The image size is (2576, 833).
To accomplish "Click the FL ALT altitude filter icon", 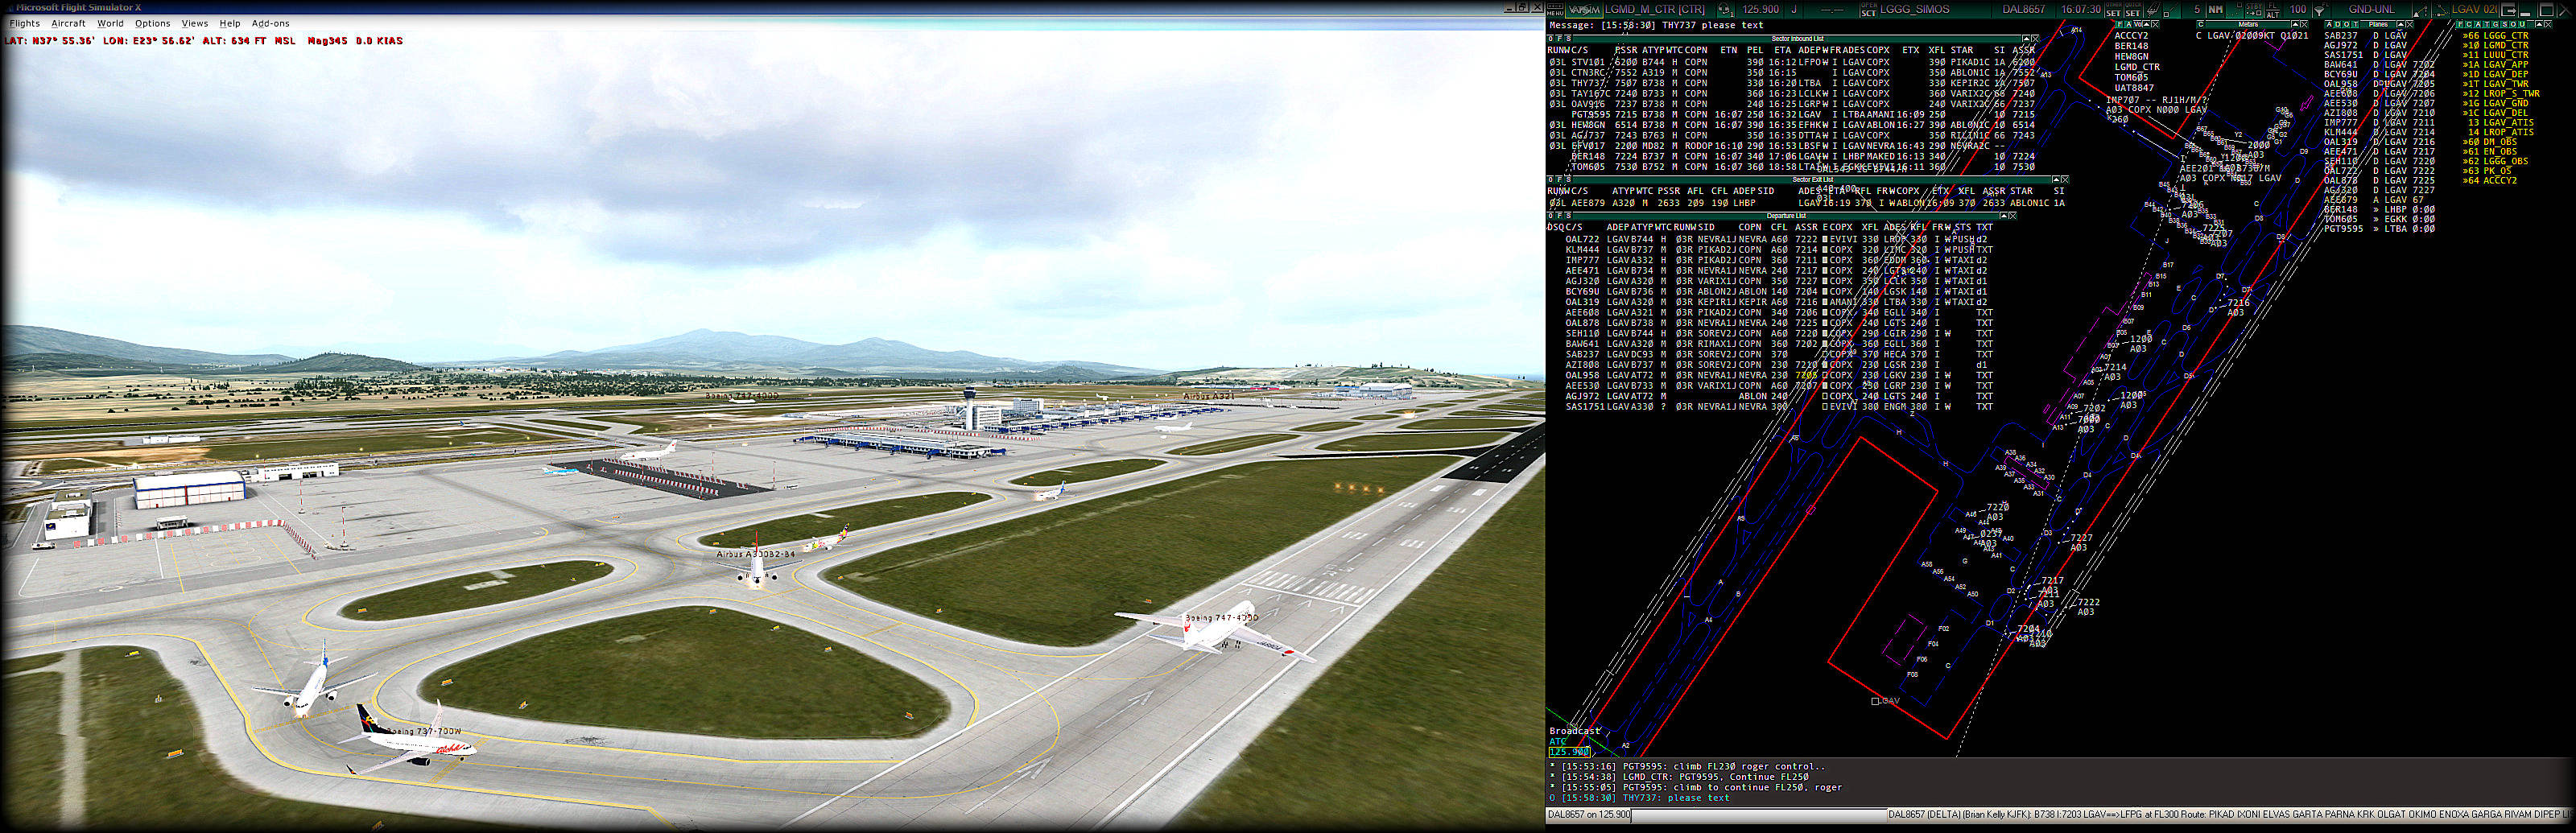I will [2273, 9].
